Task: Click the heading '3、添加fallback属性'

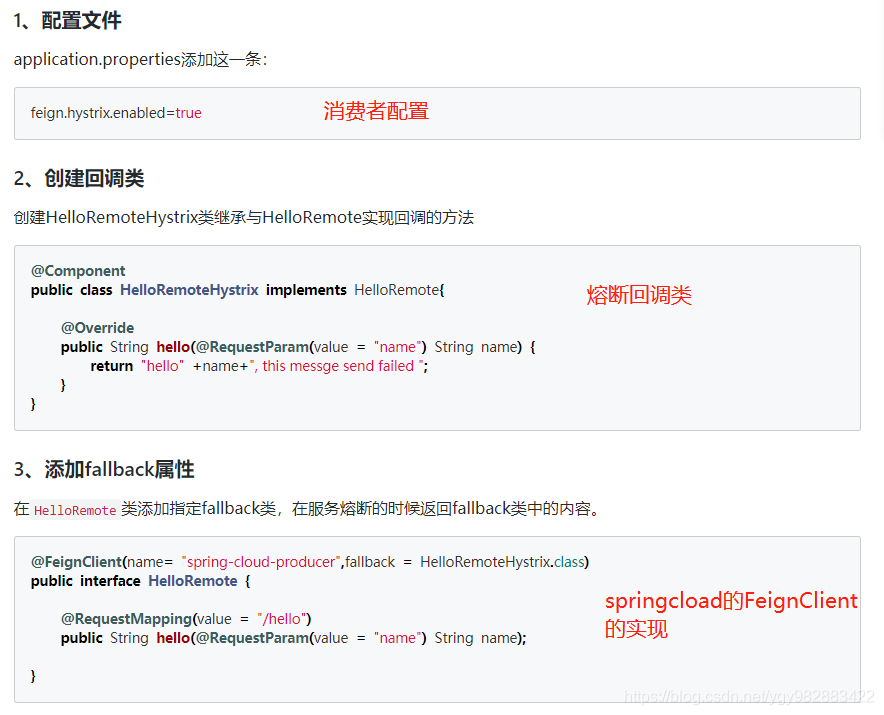Action: pyautogui.click(x=104, y=469)
